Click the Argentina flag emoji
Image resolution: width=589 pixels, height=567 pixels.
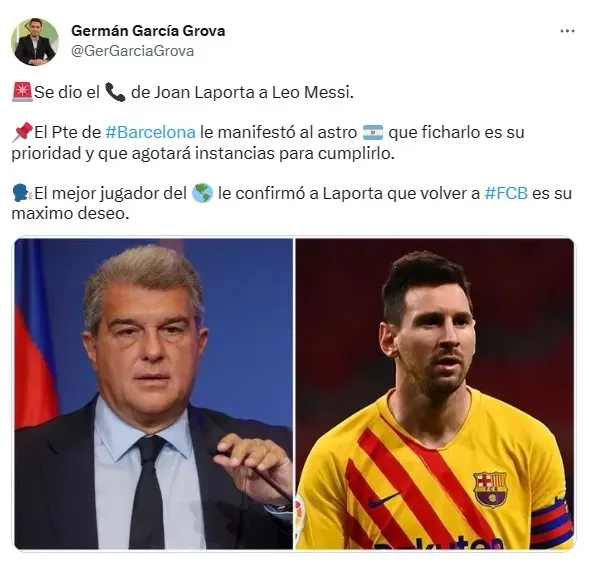(x=373, y=133)
